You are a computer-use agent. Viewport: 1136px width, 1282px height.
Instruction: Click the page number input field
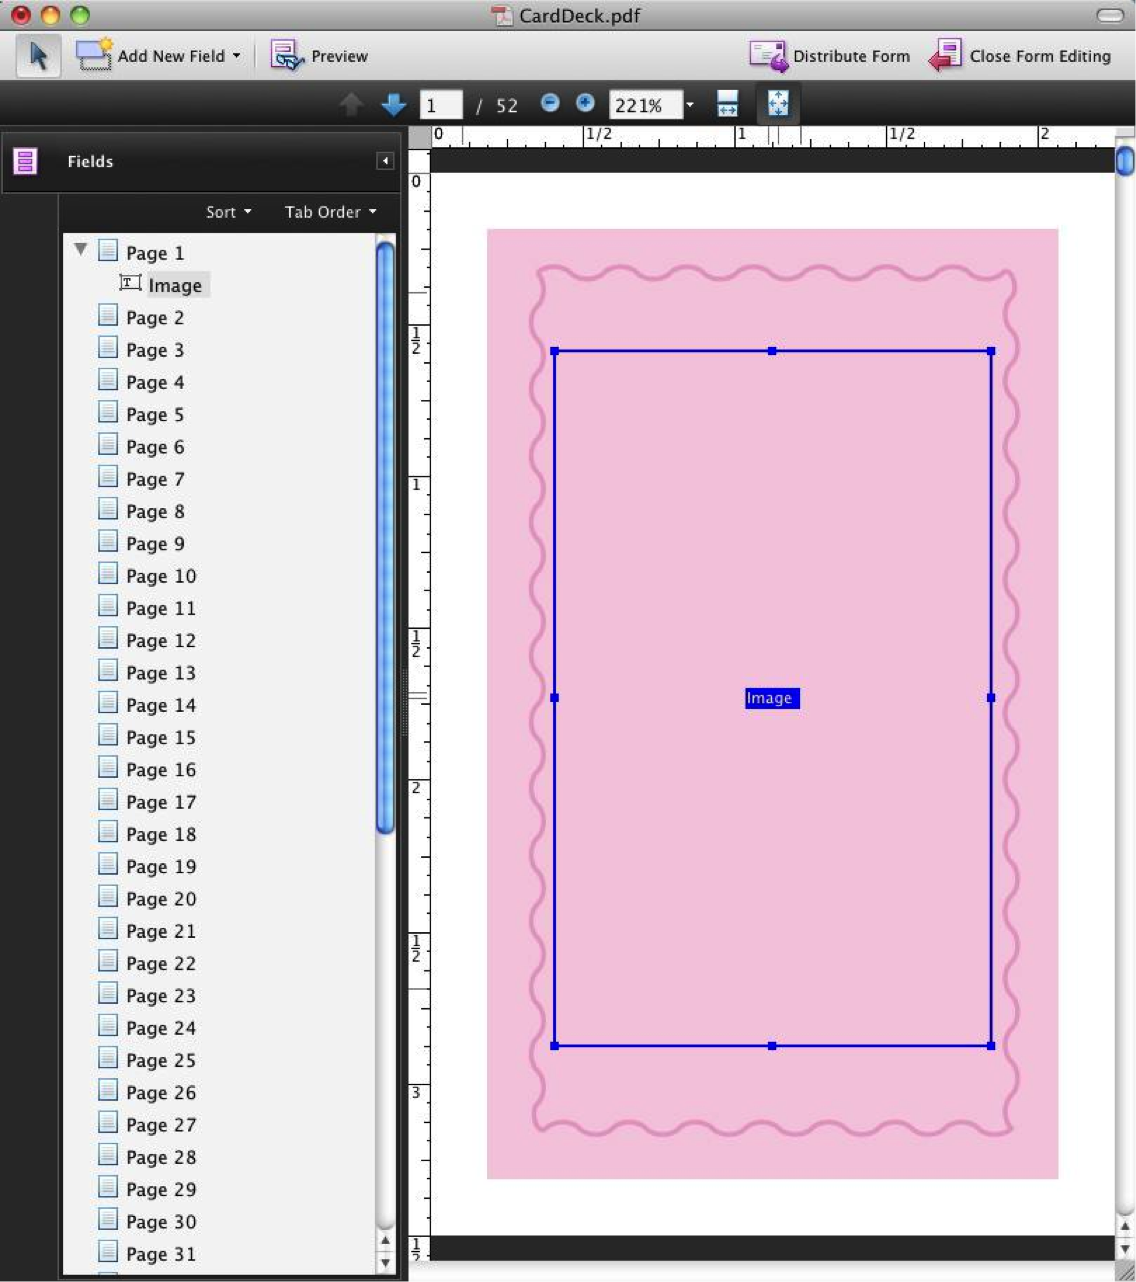[441, 105]
